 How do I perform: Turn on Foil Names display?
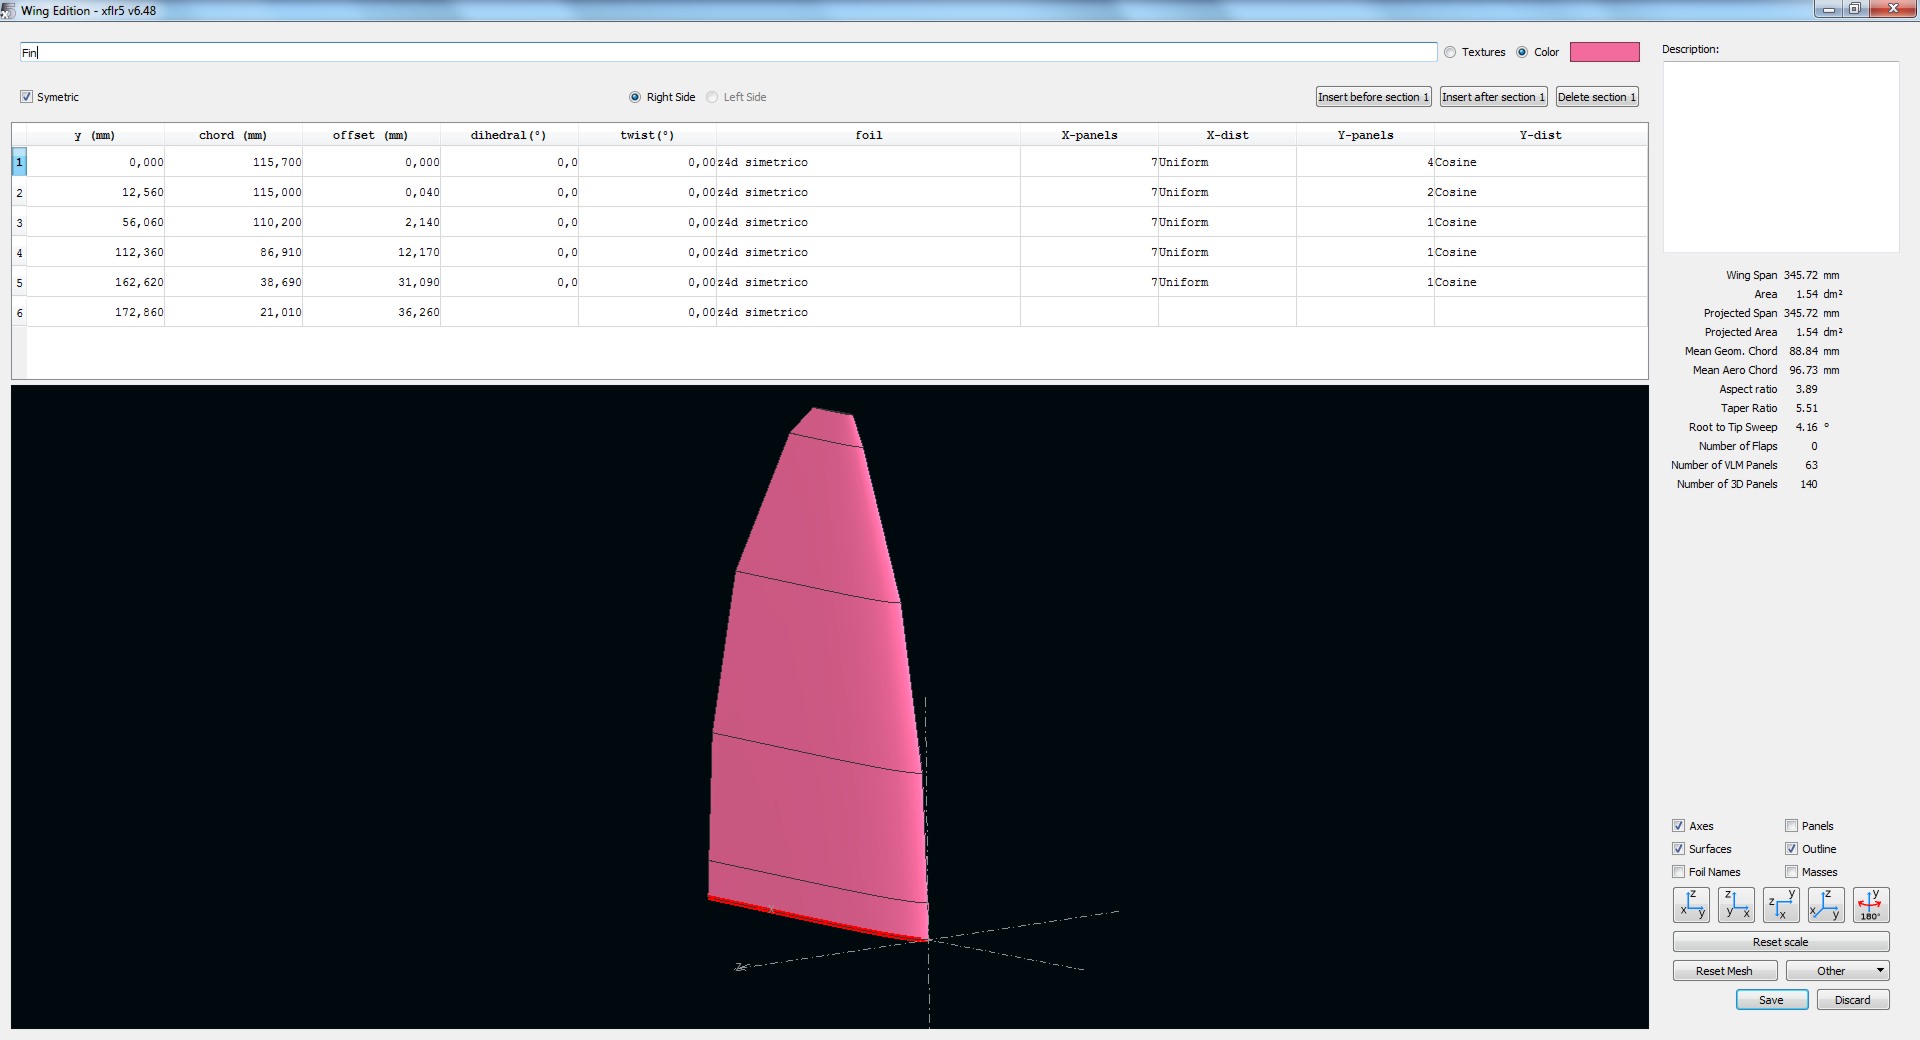pos(1679,872)
